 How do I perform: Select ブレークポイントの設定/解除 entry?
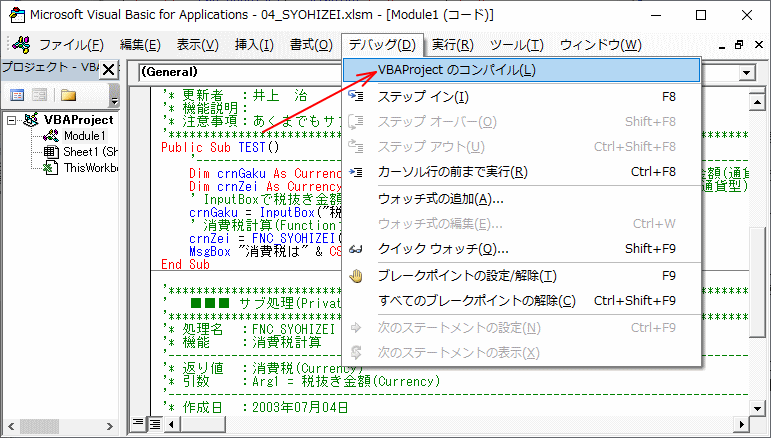521,276
